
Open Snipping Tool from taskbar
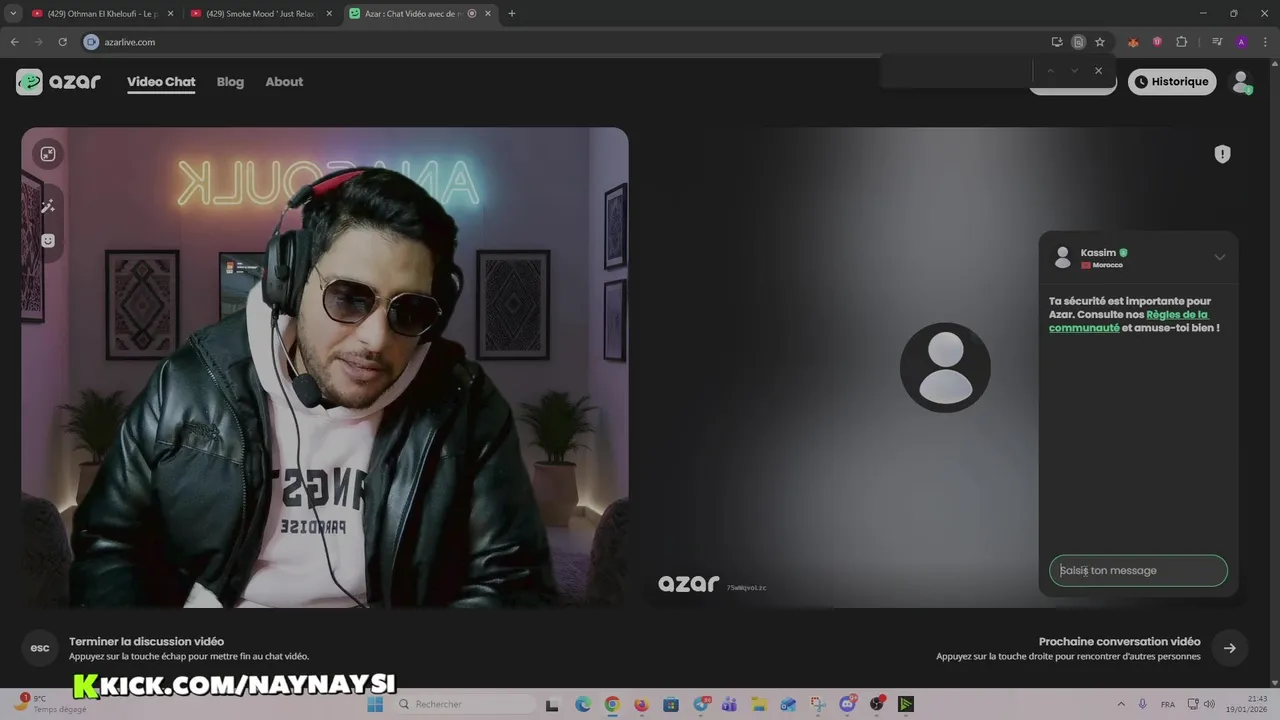tap(818, 704)
